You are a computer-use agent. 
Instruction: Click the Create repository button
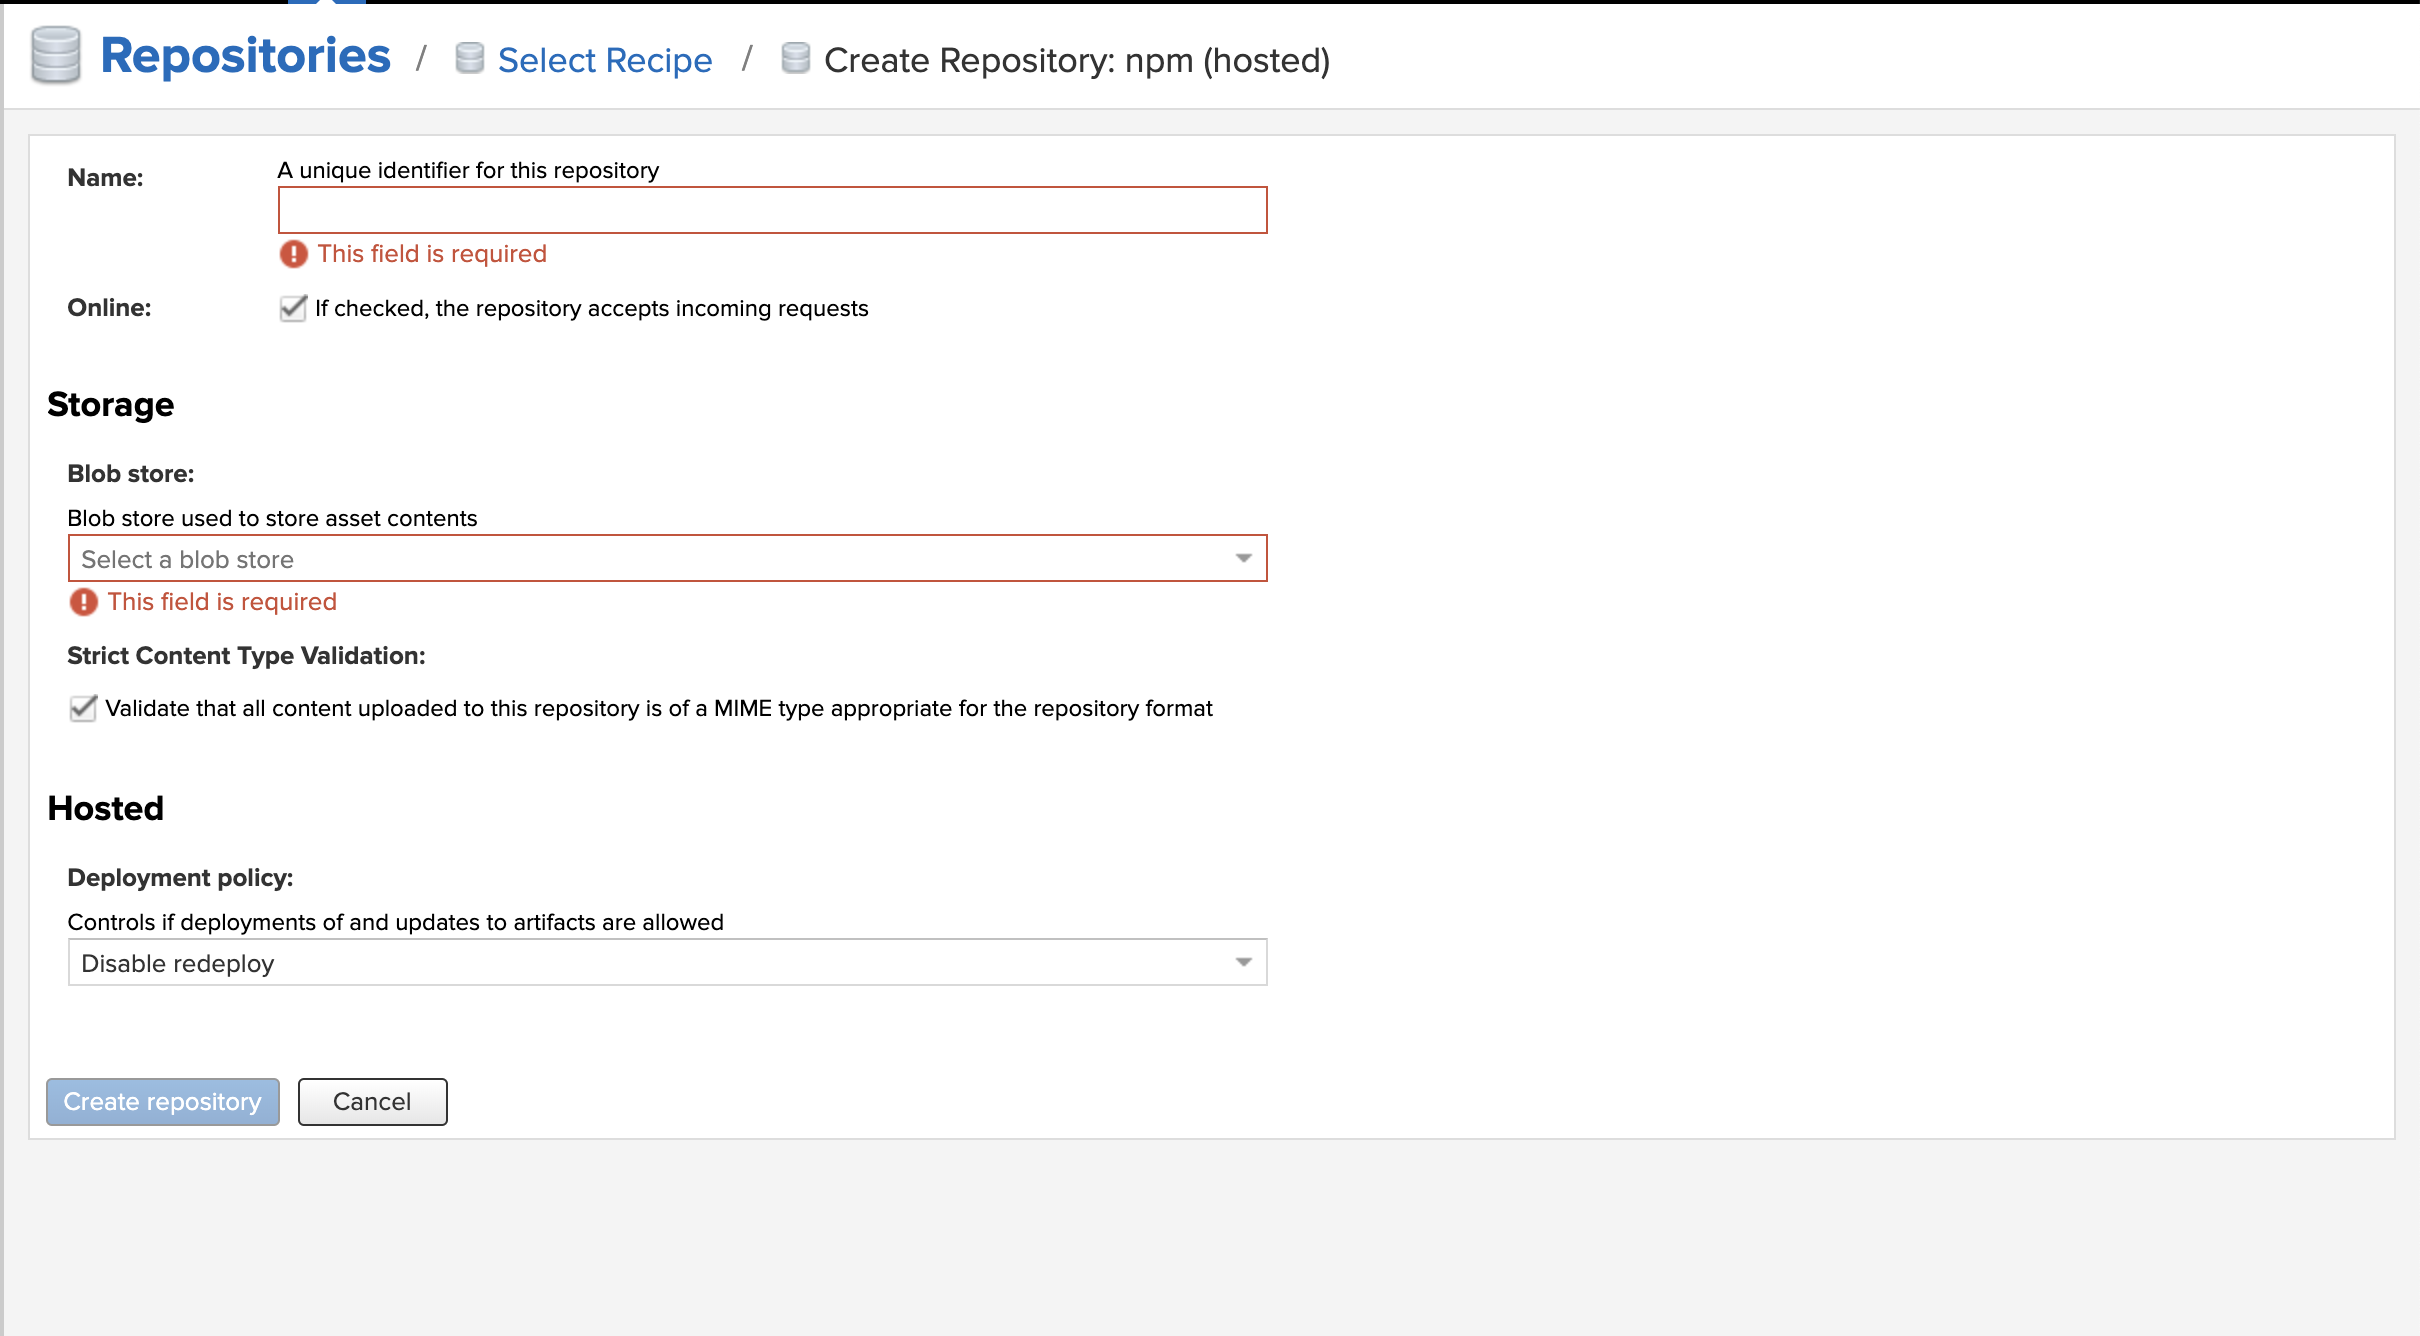162,1101
